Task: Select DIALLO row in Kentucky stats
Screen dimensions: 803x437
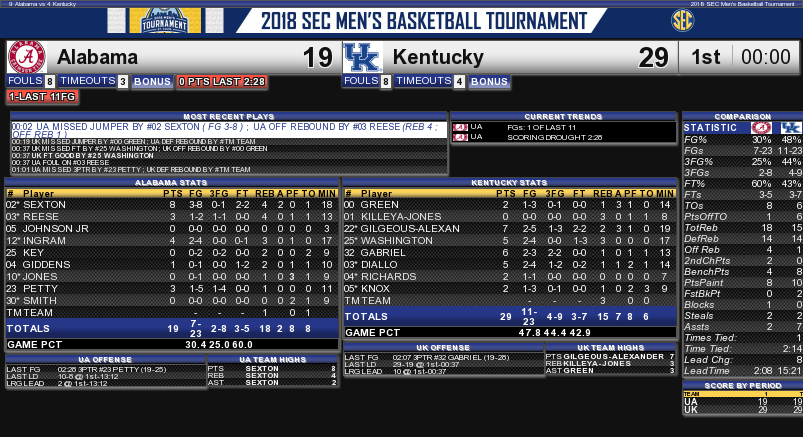Action: 510,265
